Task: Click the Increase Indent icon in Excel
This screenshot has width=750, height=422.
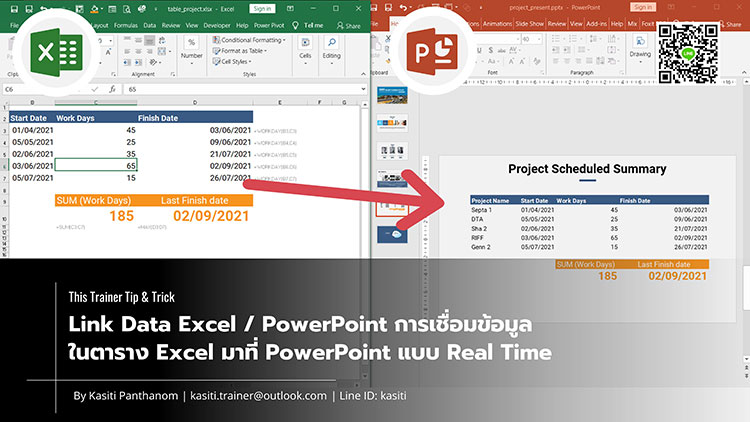Action: click(x=138, y=62)
